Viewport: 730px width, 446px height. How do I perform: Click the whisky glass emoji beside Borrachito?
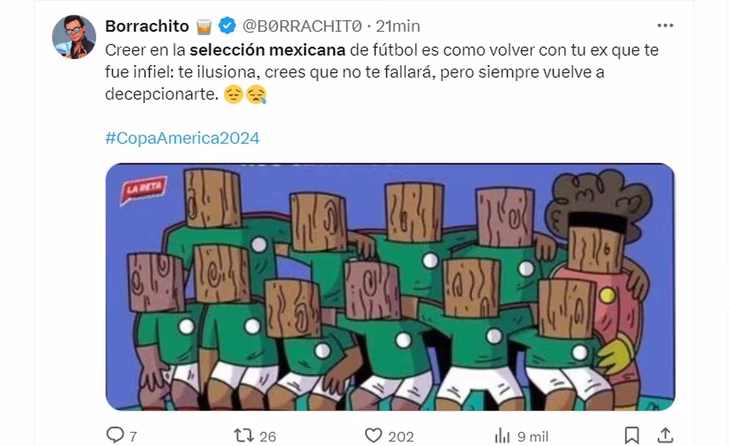(203, 27)
